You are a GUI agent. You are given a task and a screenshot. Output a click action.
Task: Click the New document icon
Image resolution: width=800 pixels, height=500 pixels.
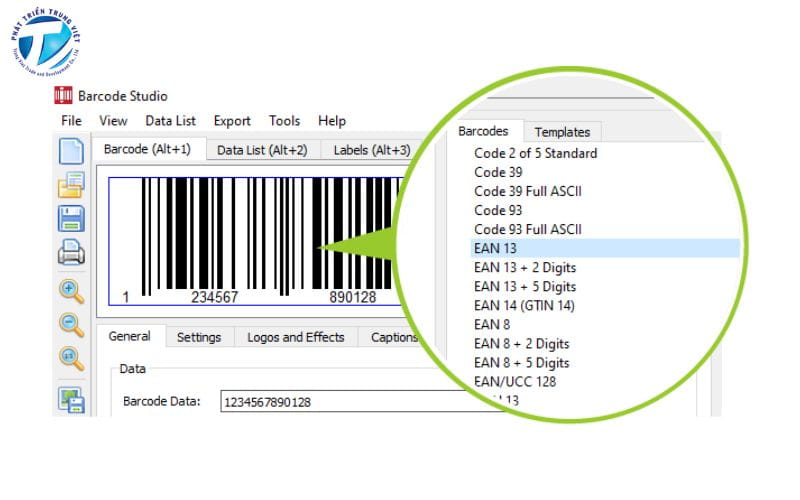(x=71, y=151)
